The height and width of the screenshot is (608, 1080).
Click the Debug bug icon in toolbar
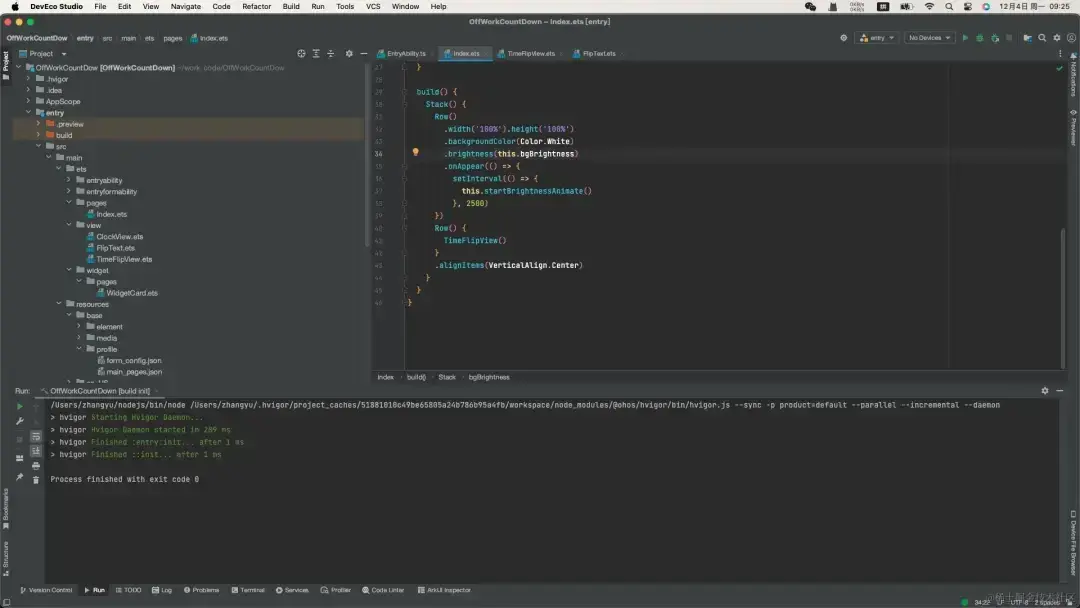(x=979, y=38)
